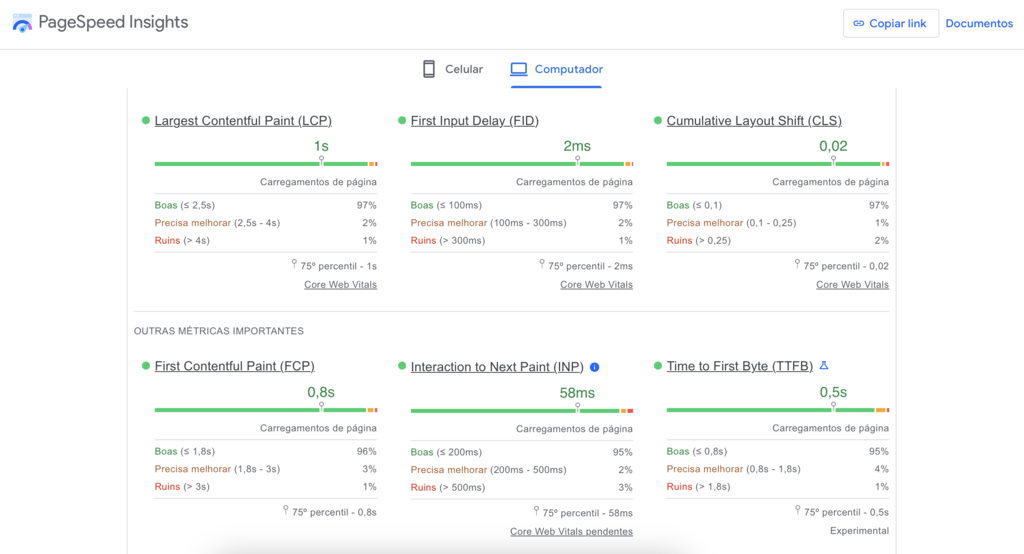This screenshot has width=1024, height=554.
Task: Click the FCP value 0,8s
Action: 321,393
